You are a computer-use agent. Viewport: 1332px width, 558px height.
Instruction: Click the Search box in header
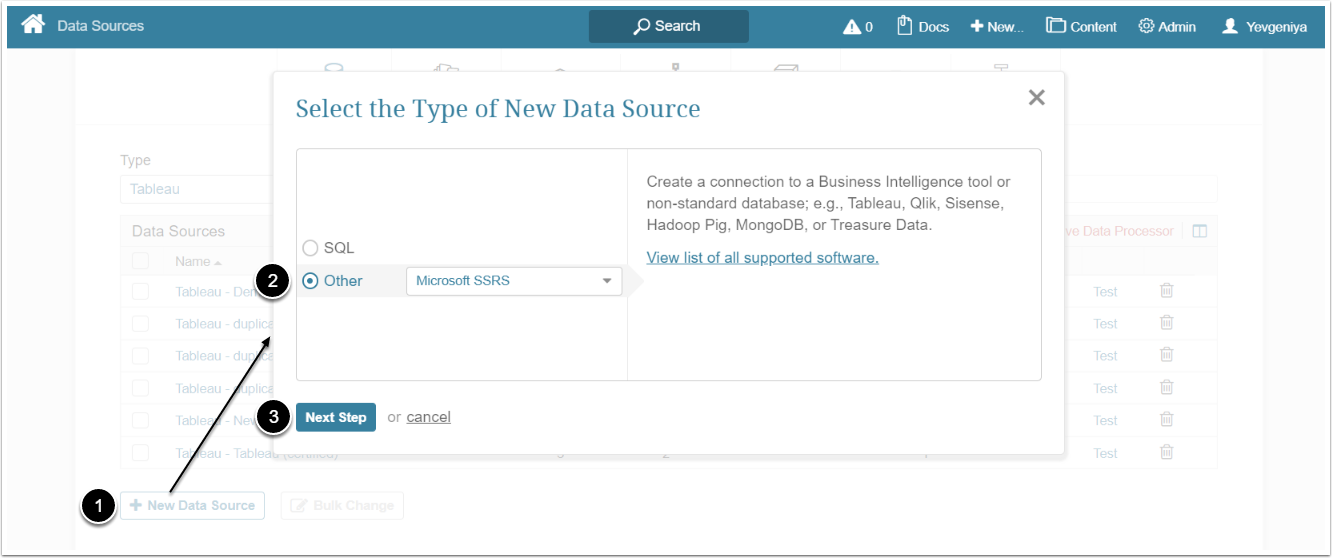(x=668, y=26)
